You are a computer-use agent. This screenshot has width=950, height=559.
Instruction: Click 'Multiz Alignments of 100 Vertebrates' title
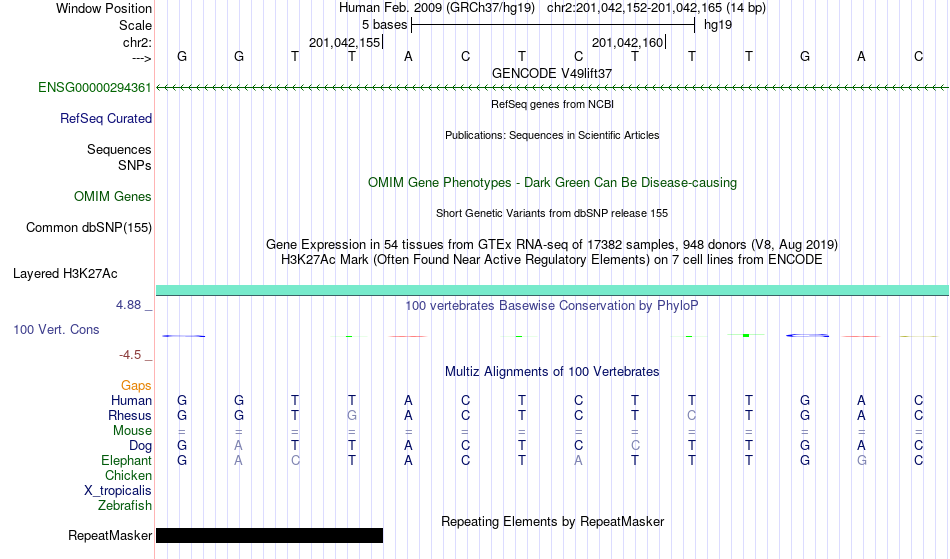click(552, 372)
